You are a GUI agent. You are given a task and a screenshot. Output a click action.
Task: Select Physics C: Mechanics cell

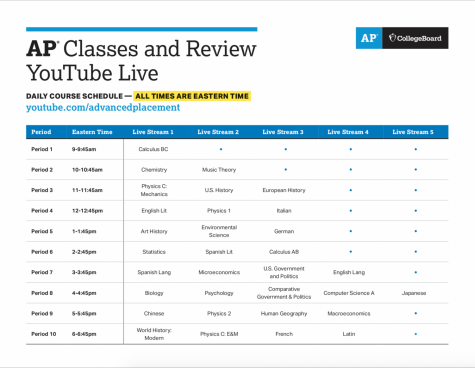tap(154, 190)
